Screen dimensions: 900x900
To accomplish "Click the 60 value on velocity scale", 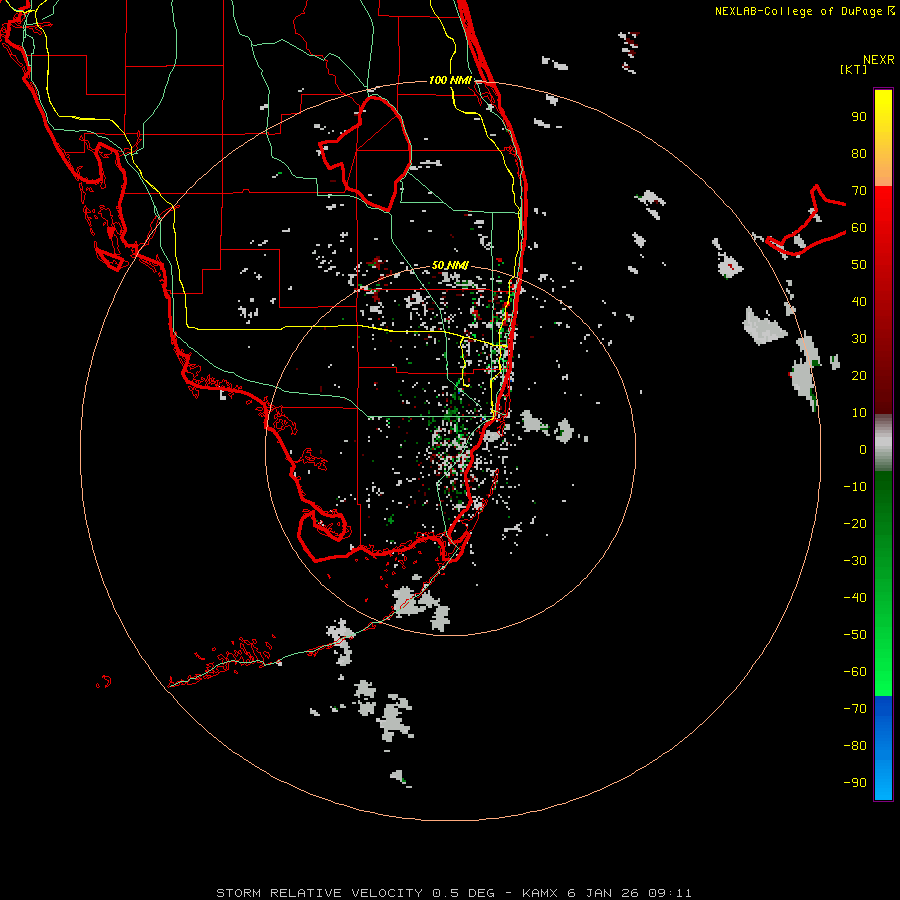I will (859, 227).
